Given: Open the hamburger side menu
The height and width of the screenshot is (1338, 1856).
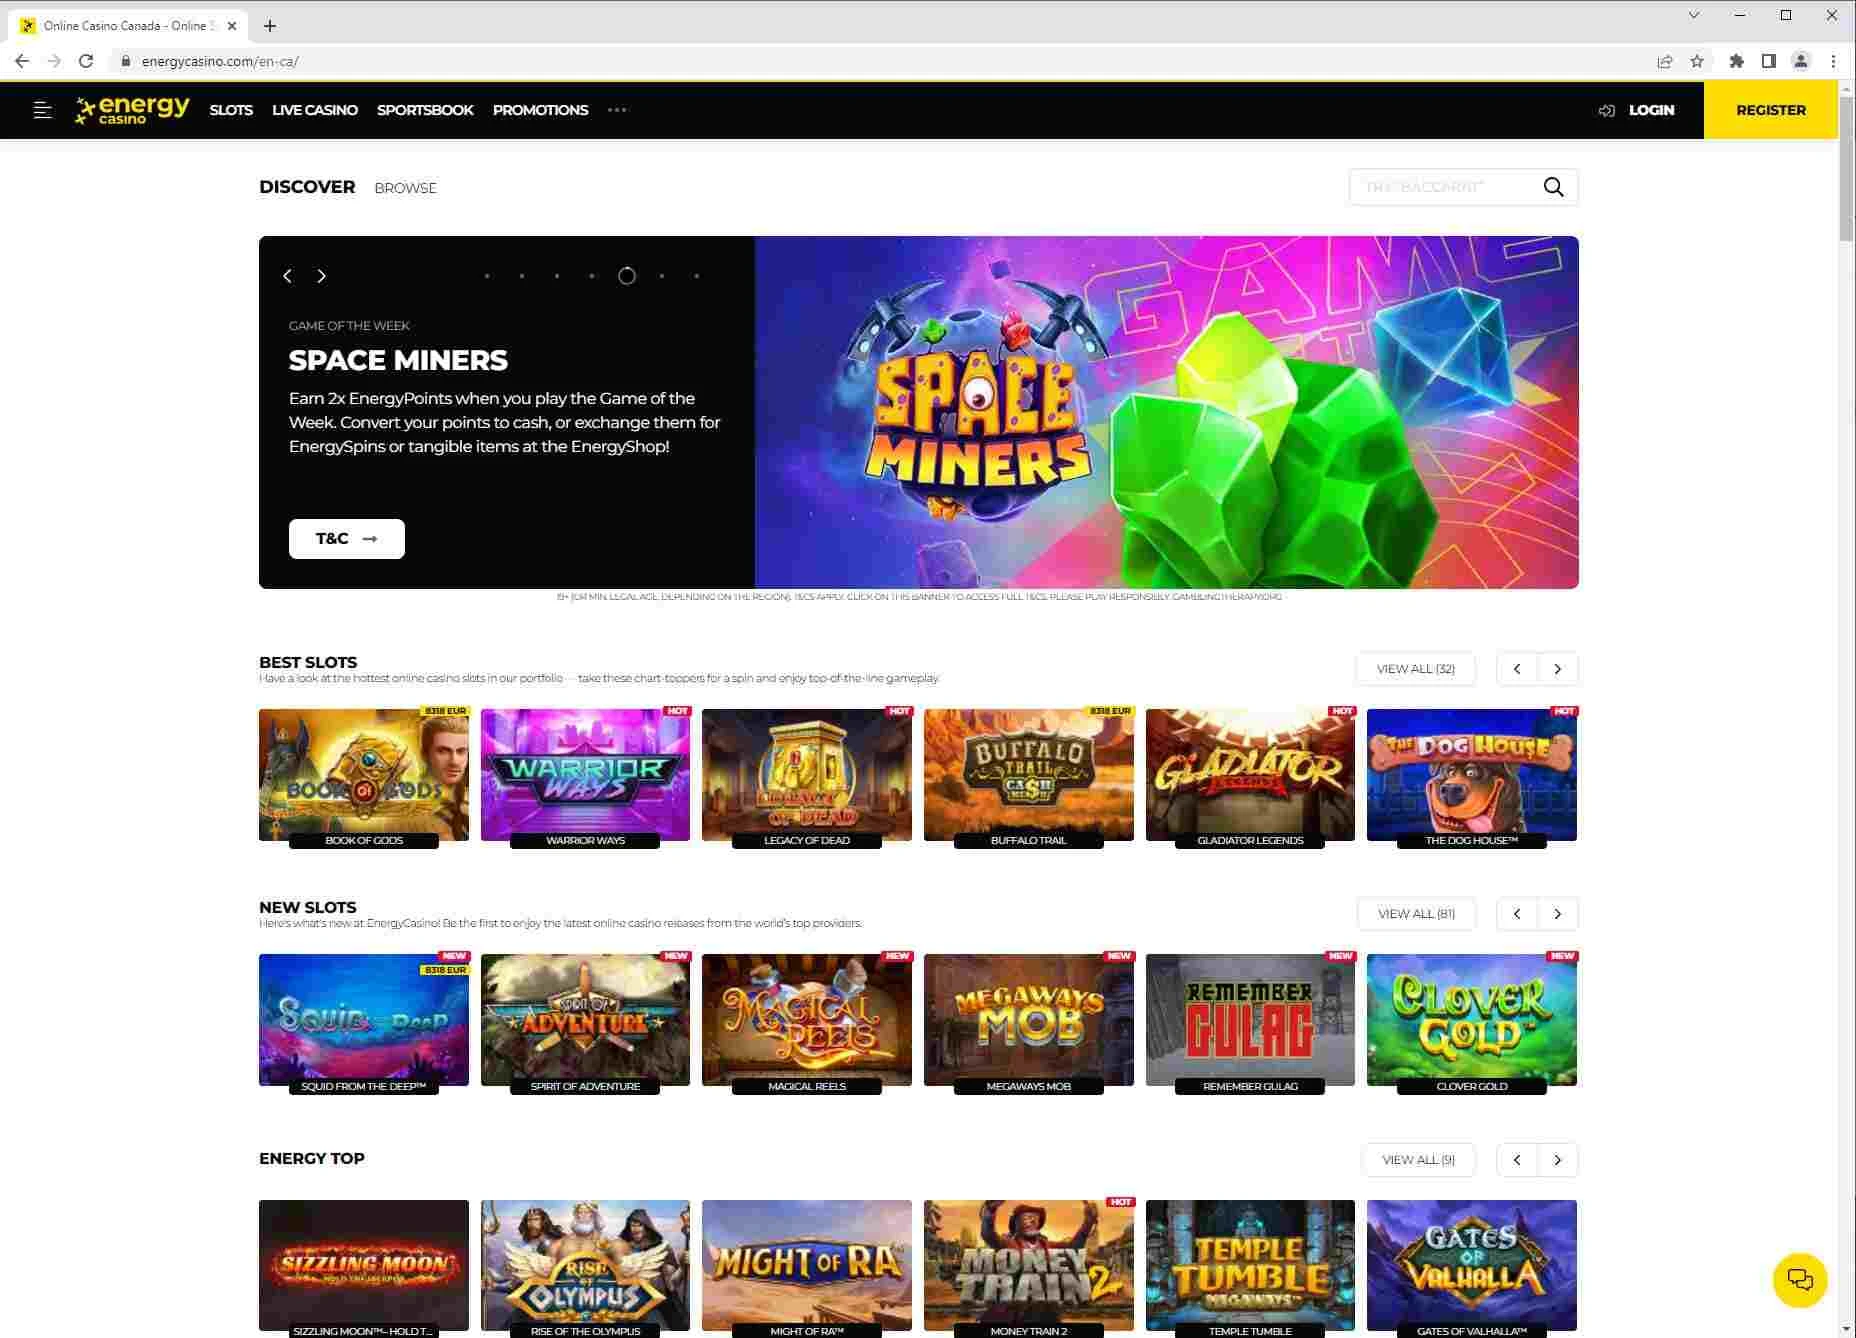Looking at the screenshot, I should [42, 110].
